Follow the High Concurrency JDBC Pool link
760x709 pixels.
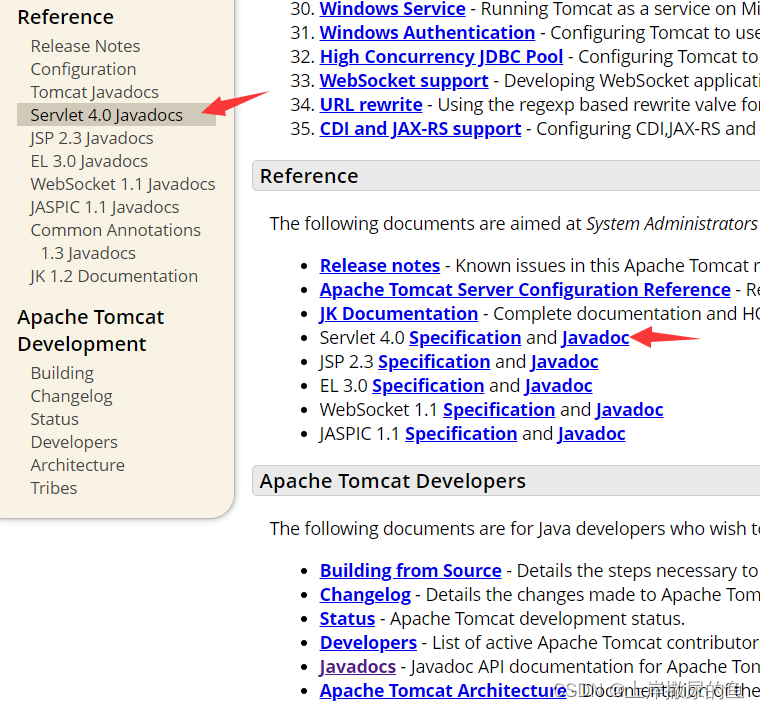click(x=441, y=57)
